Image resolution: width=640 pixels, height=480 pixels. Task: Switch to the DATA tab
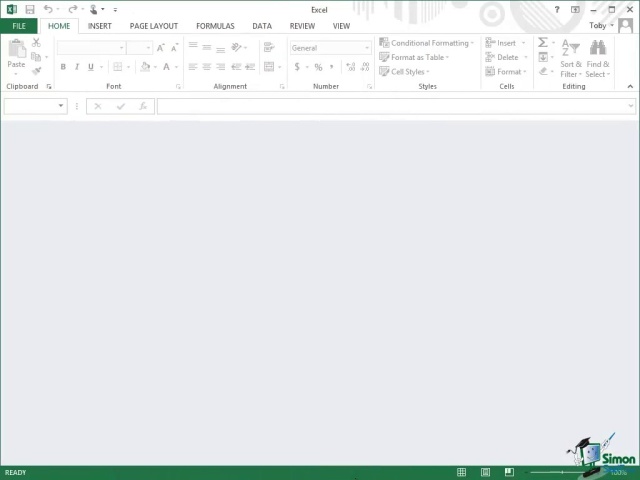(262, 26)
